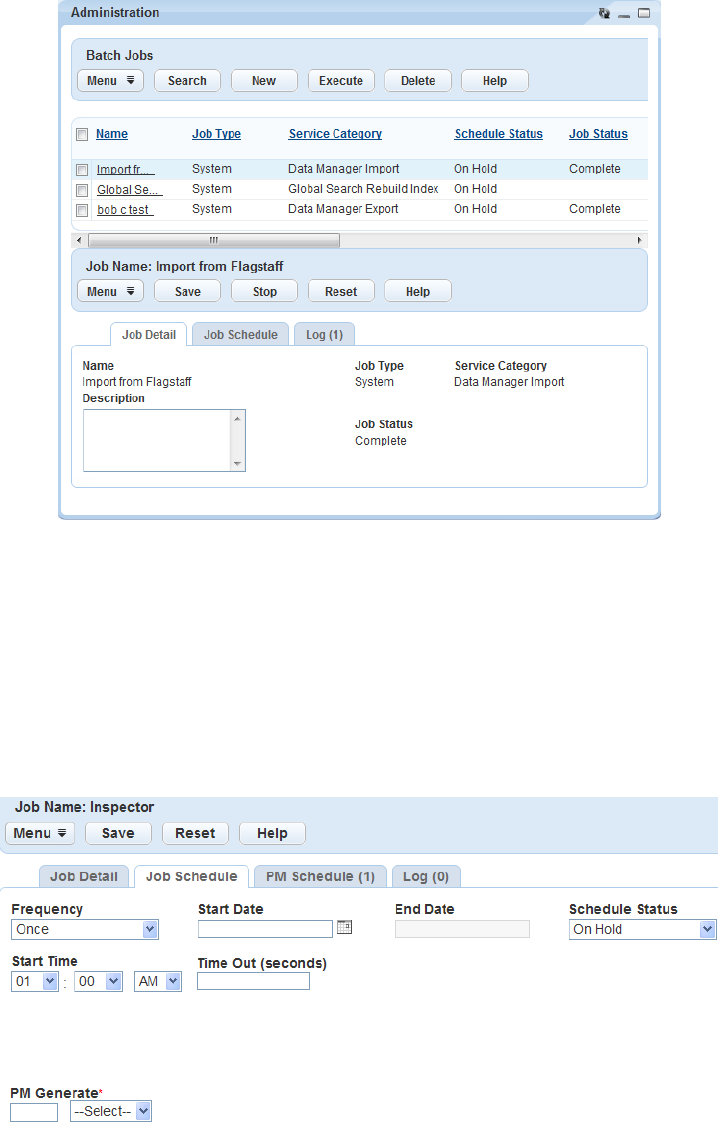Click the New batch job button
This screenshot has width=718, height=1124.
click(x=264, y=81)
